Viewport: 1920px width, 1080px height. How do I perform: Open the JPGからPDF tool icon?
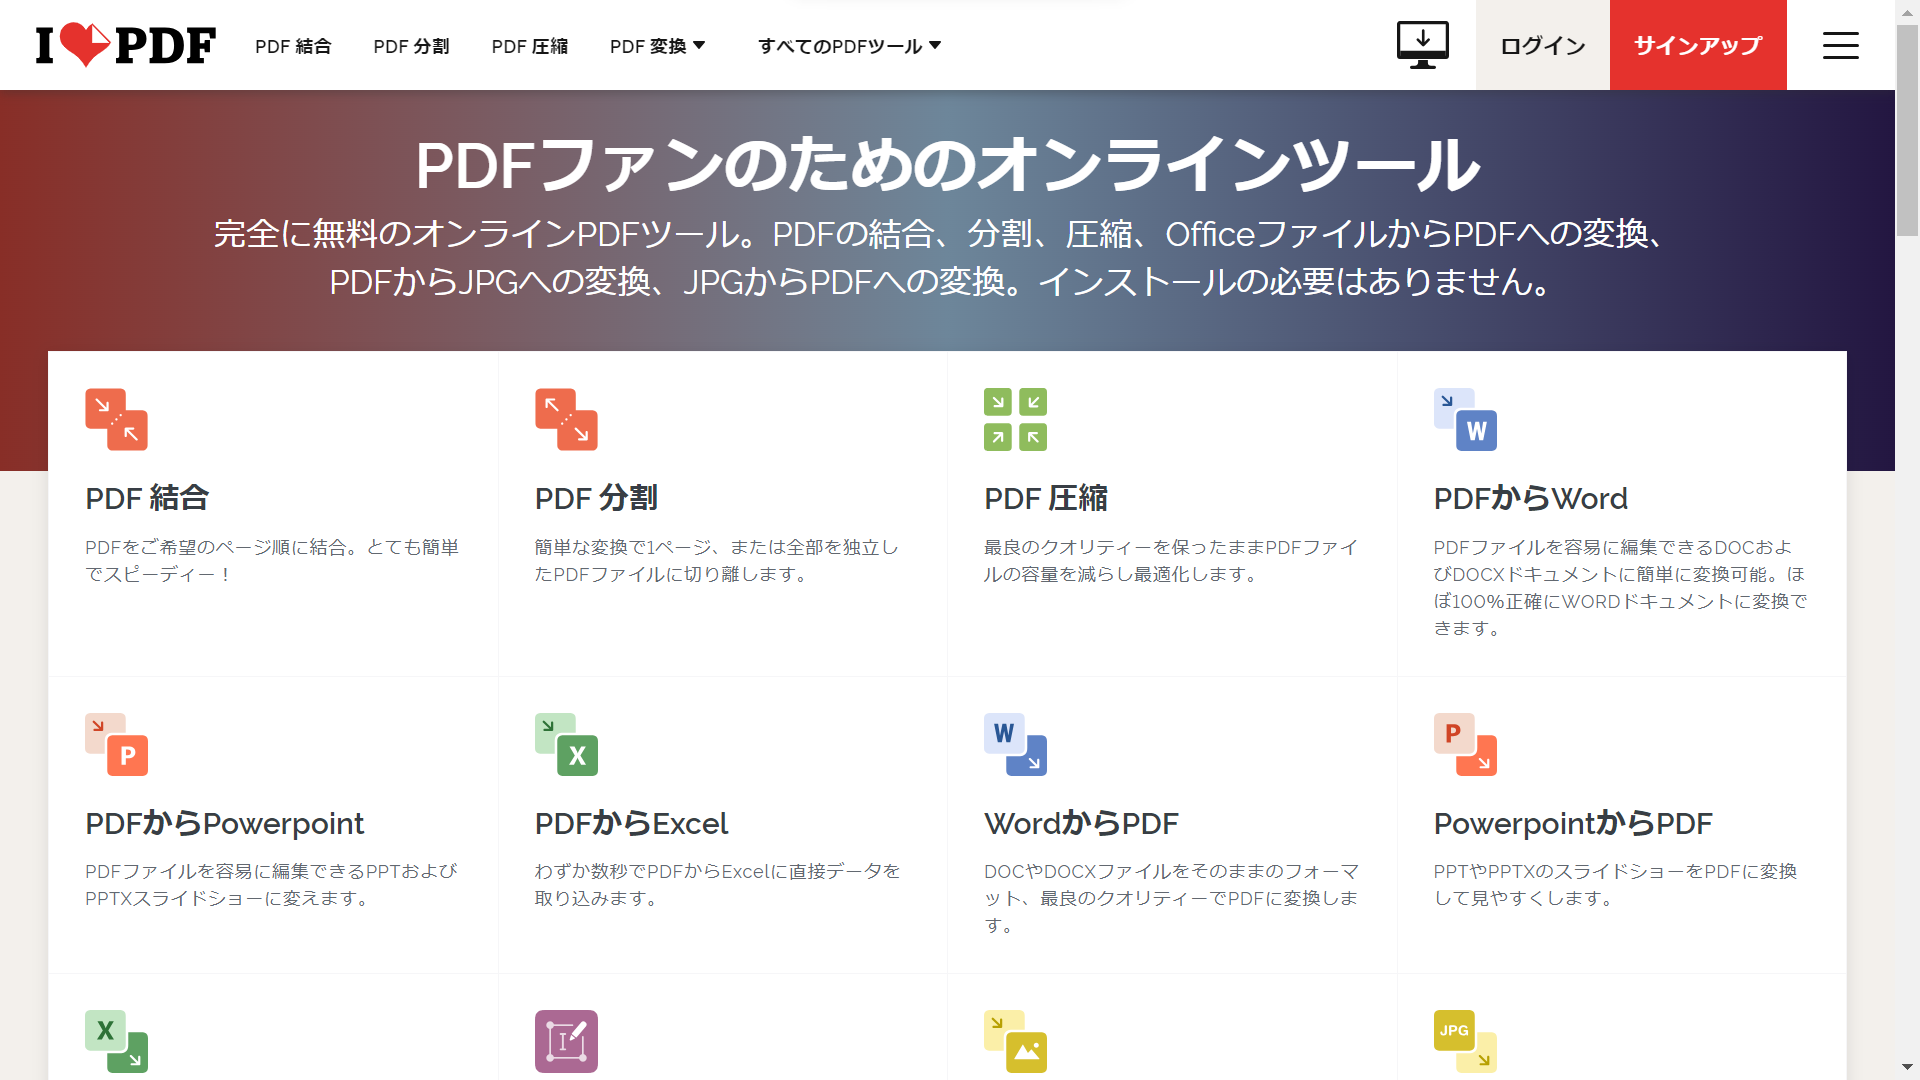pyautogui.click(x=1465, y=1041)
